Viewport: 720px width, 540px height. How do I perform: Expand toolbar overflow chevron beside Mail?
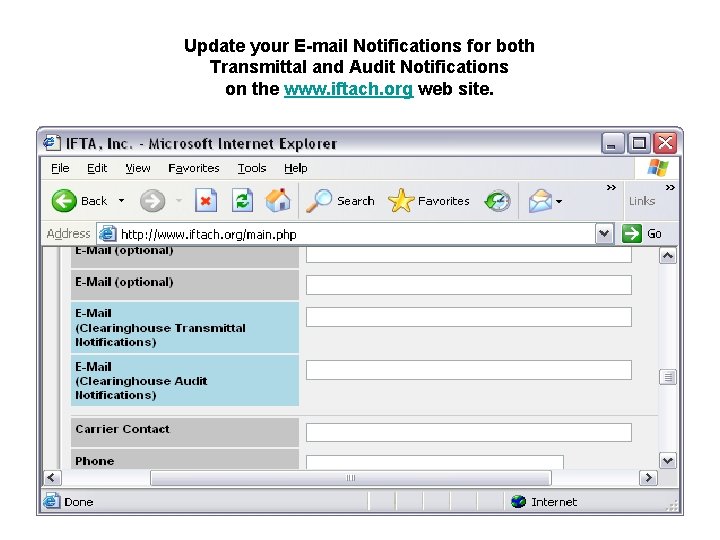611,187
